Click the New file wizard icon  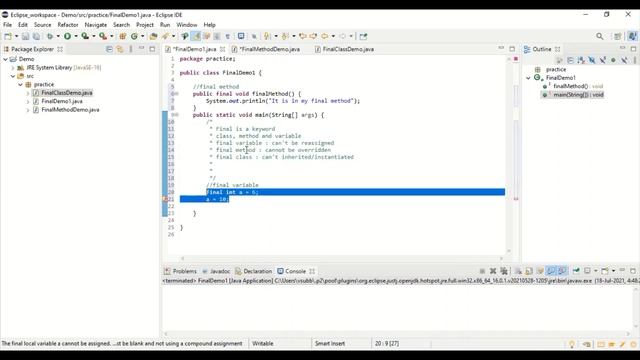click(8, 36)
